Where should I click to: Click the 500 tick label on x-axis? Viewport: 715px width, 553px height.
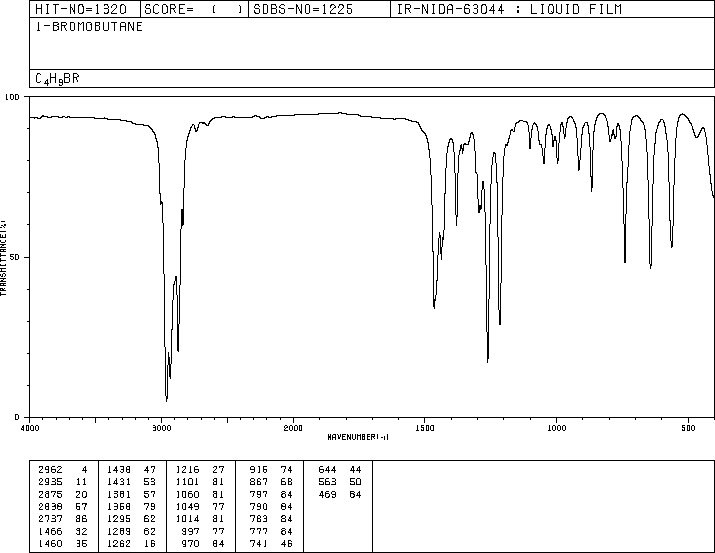[688, 428]
